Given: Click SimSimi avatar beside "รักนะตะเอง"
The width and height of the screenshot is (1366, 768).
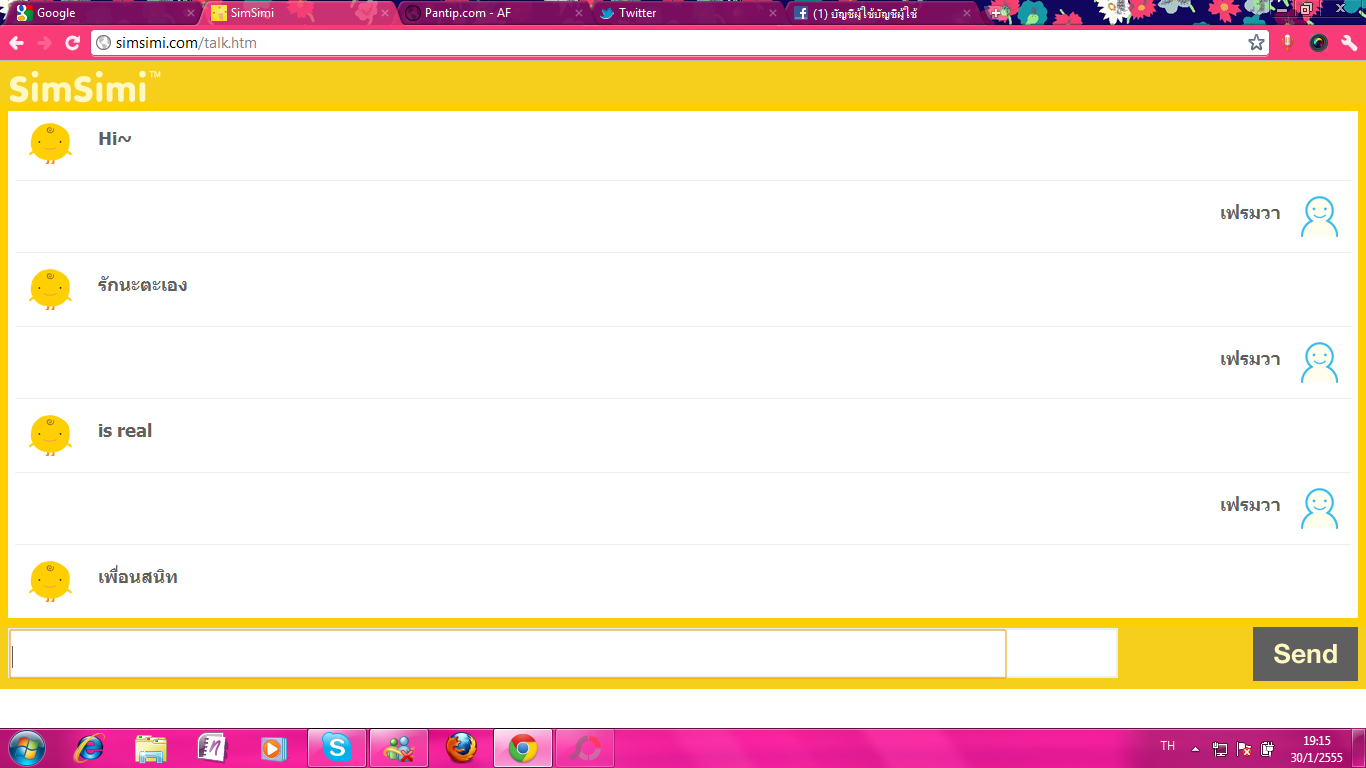Looking at the screenshot, I should 50,289.
